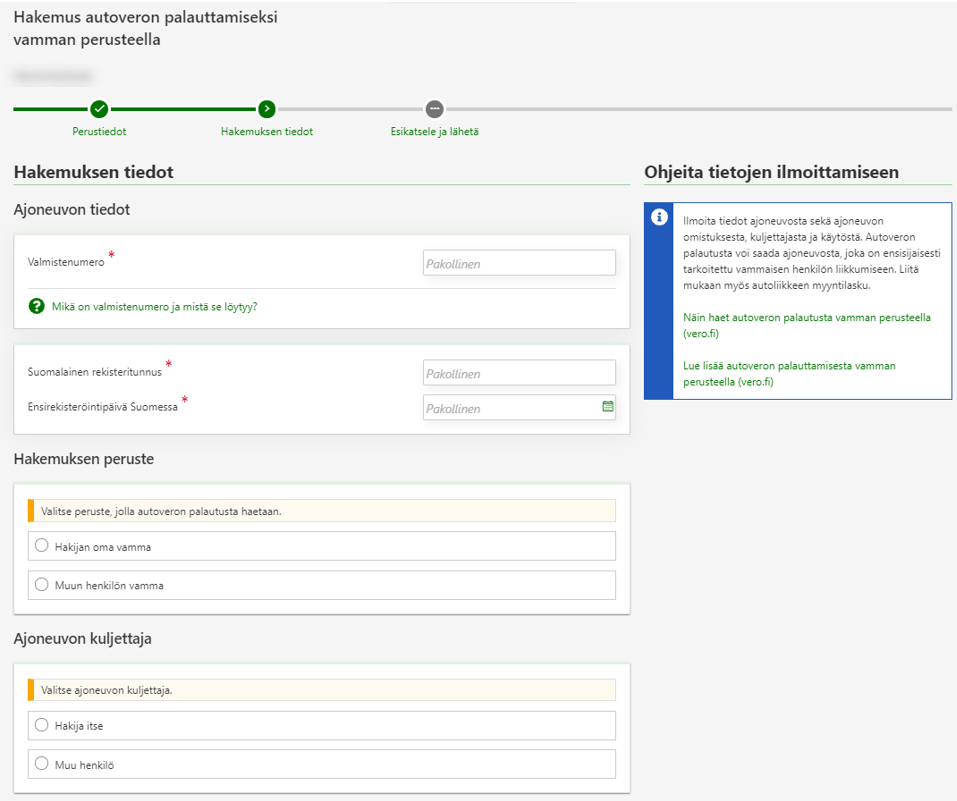957x801 pixels.
Task: Click the Esikatsele ja lähetä step icon
Action: click(x=434, y=109)
